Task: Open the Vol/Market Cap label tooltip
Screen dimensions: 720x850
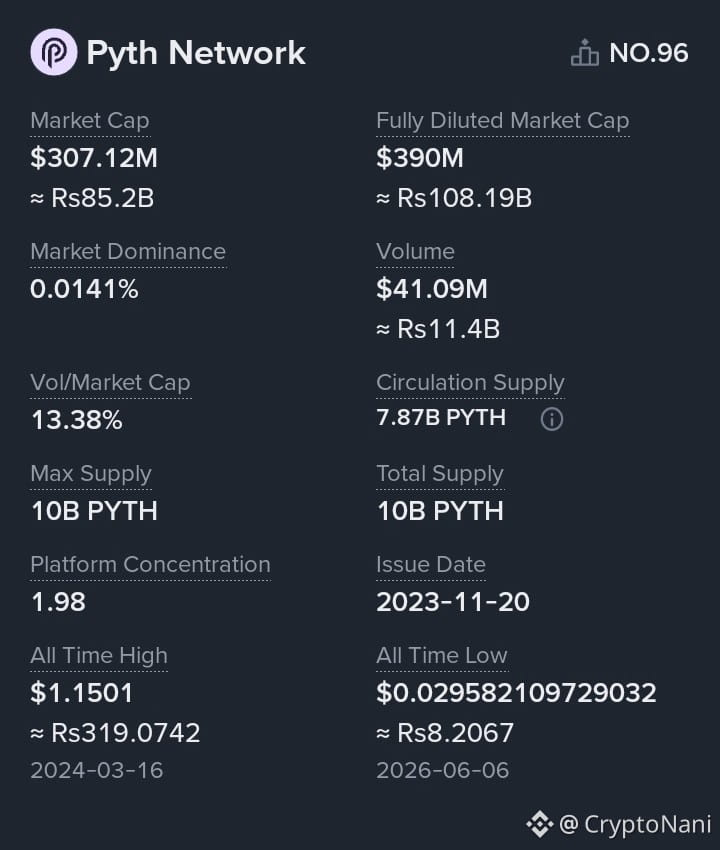Action: [111, 383]
